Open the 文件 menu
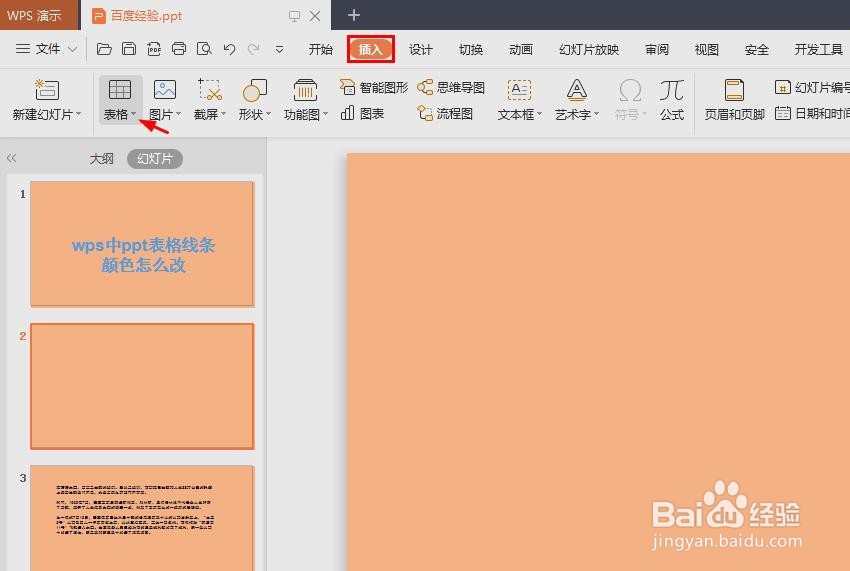The height and width of the screenshot is (571, 850). point(46,49)
